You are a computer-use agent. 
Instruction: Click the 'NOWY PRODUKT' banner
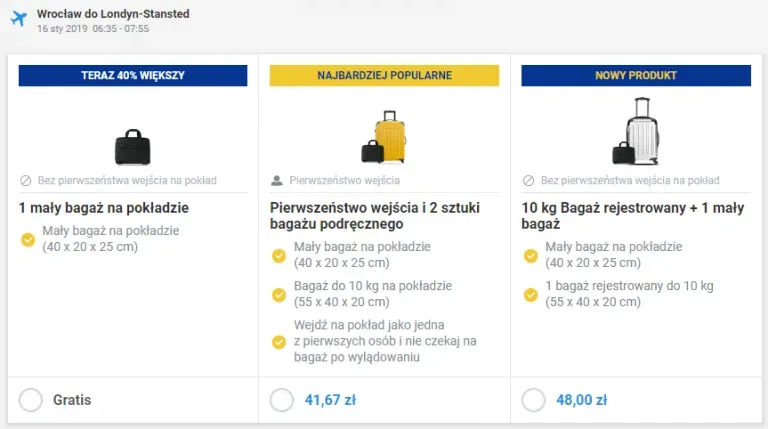click(x=636, y=75)
